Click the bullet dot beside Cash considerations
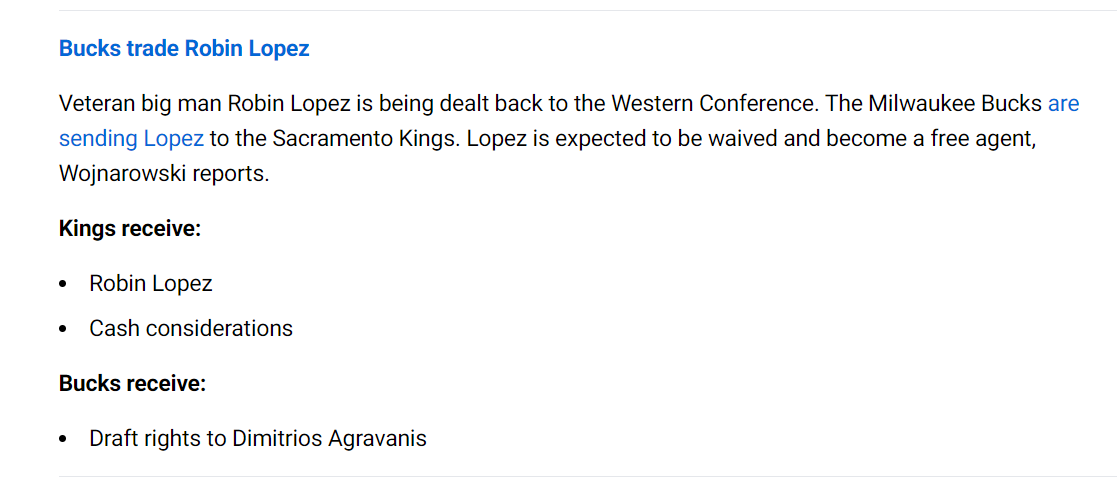 (63, 329)
